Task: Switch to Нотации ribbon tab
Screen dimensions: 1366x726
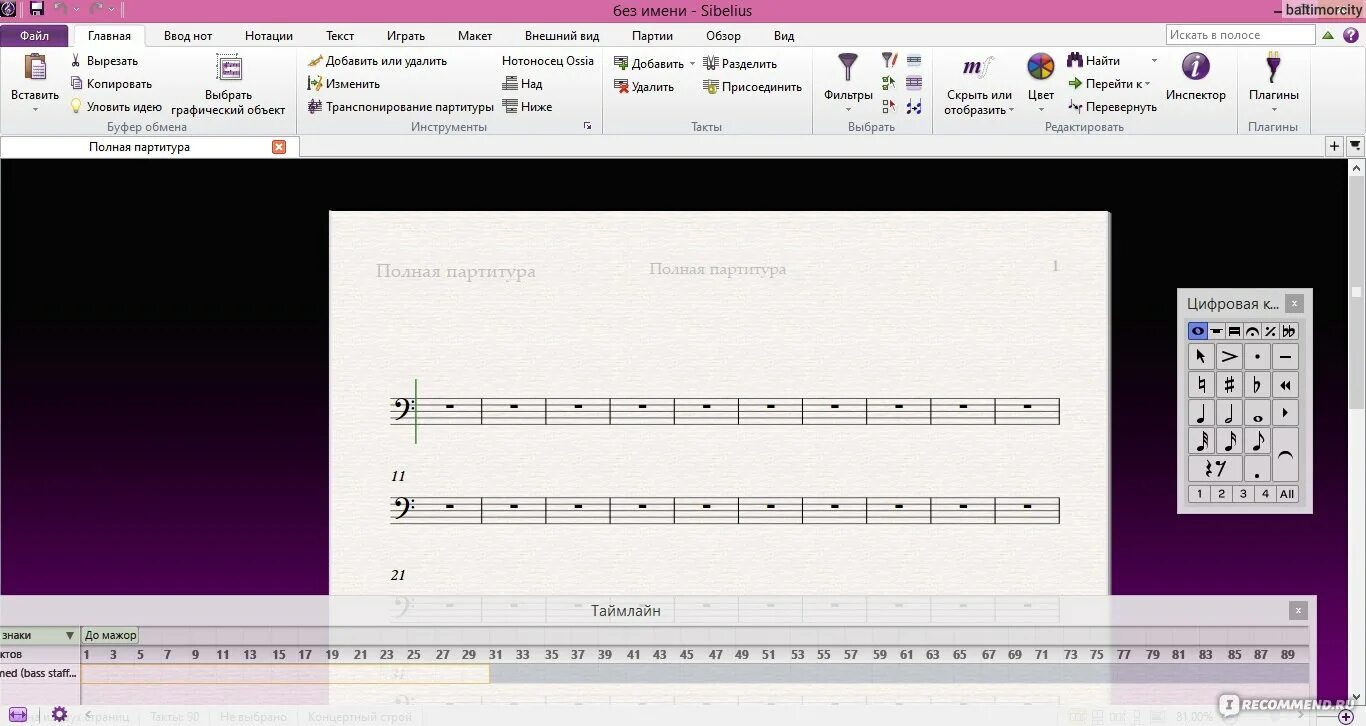Action: (x=269, y=36)
